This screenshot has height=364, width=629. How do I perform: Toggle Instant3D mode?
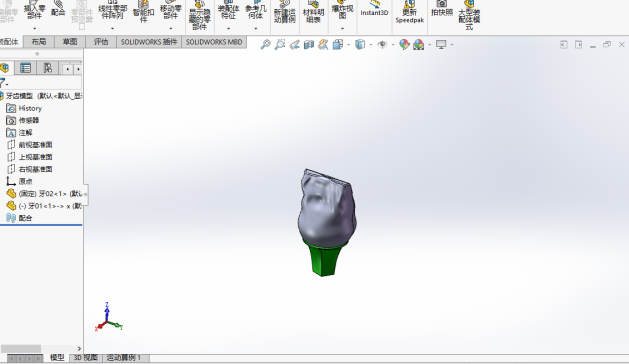click(x=374, y=9)
